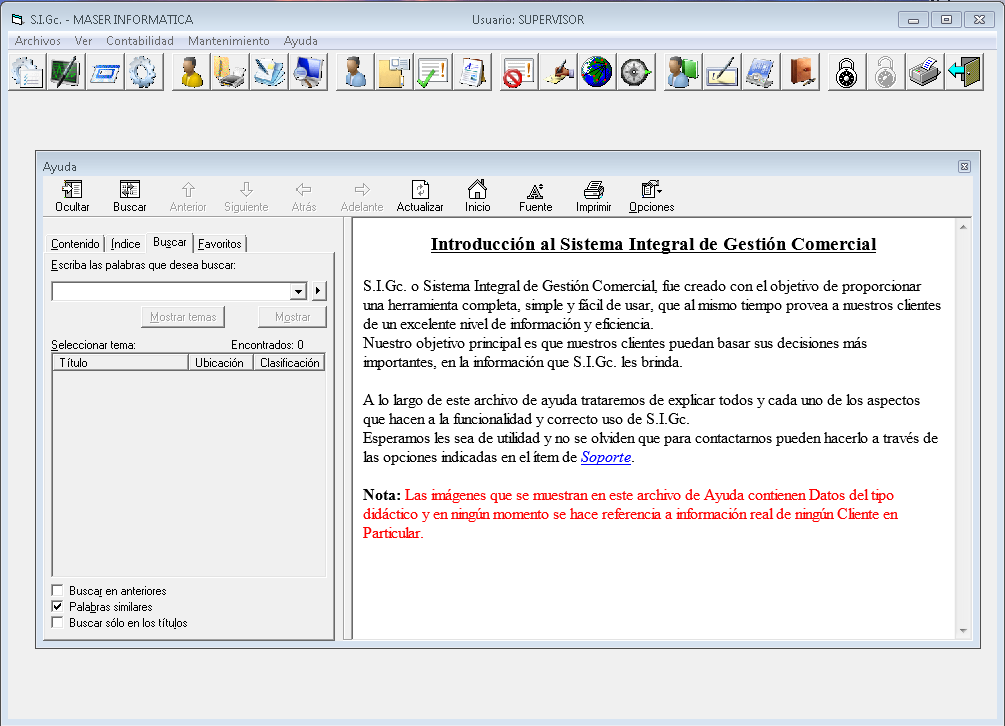Select the Buscar tab in help pane
The height and width of the screenshot is (726, 1005).
170,242
